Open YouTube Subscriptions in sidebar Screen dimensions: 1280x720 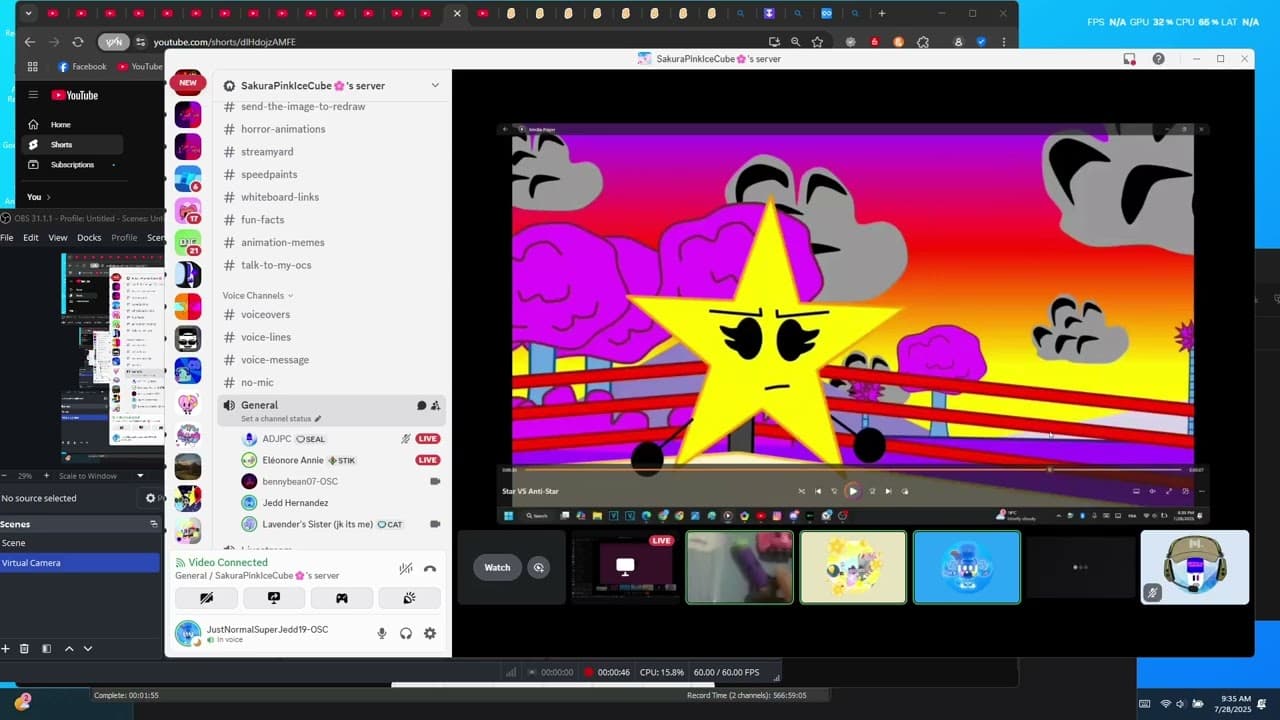(72, 165)
